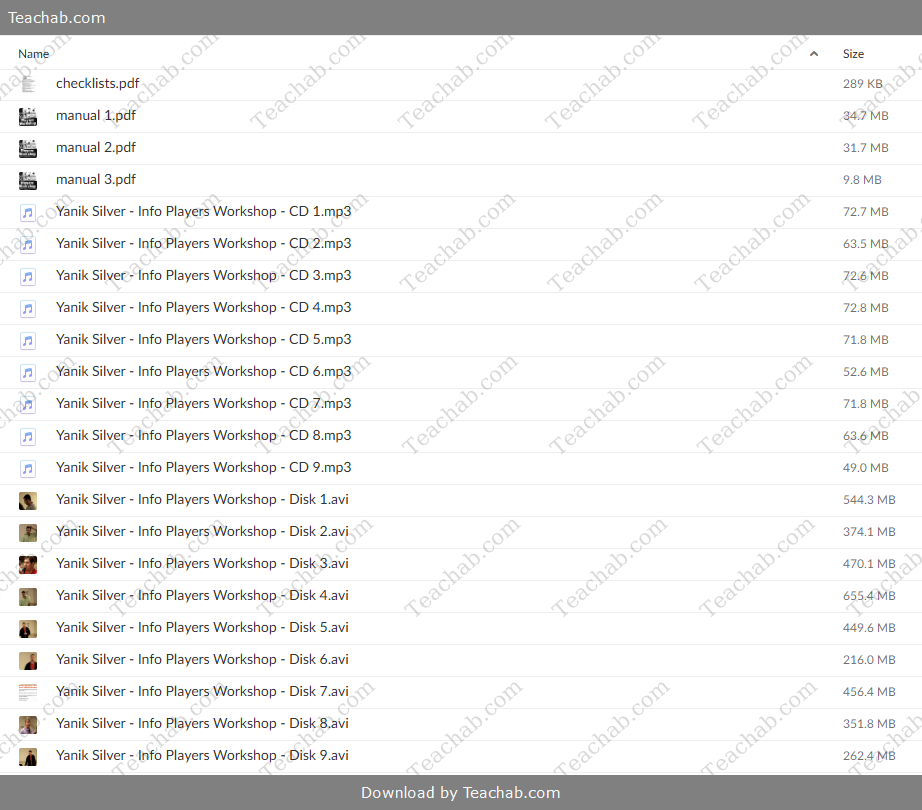Open the Info Players Workshop Disk 6.avi name
Viewport: 922px width, 810px height.
point(202,660)
